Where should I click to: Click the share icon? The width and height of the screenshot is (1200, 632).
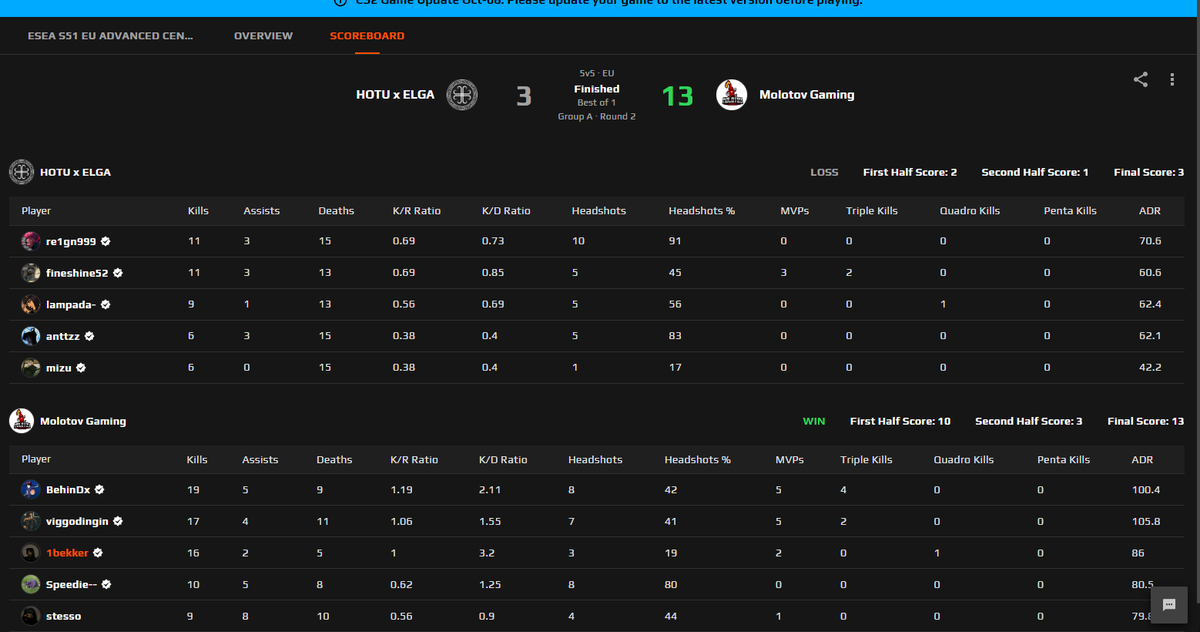point(1141,80)
